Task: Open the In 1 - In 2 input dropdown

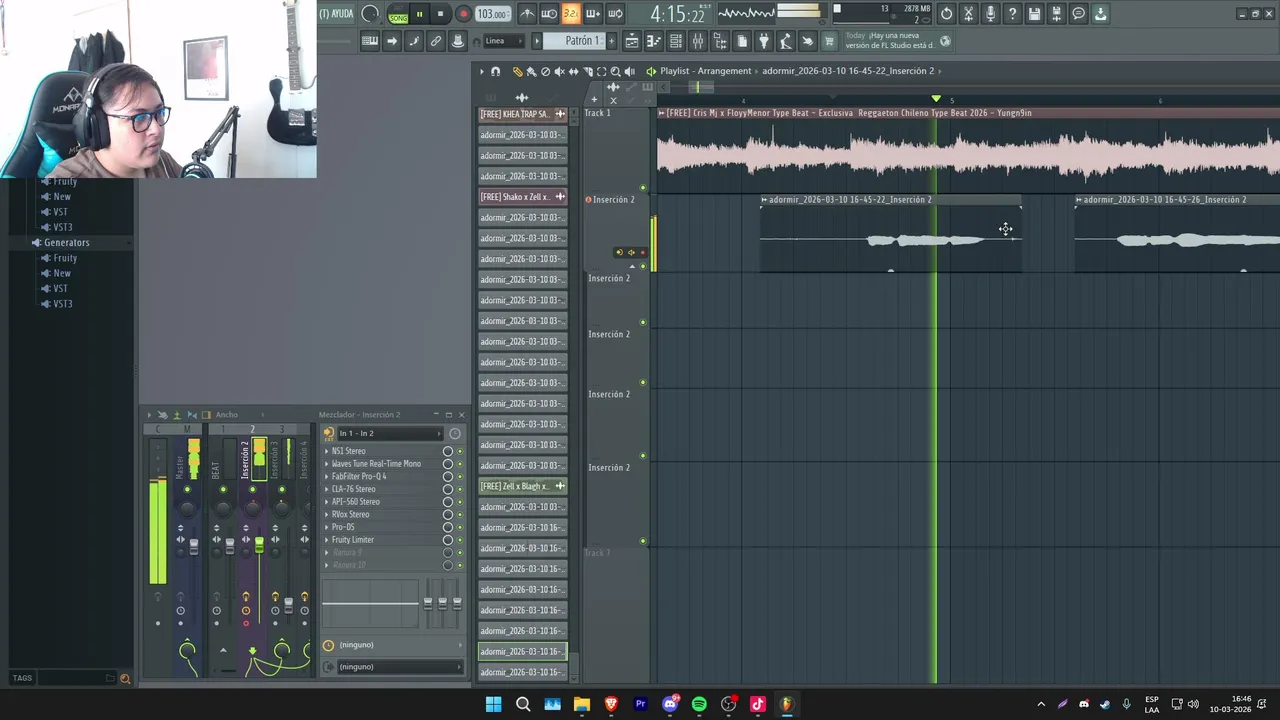Action: tap(390, 433)
